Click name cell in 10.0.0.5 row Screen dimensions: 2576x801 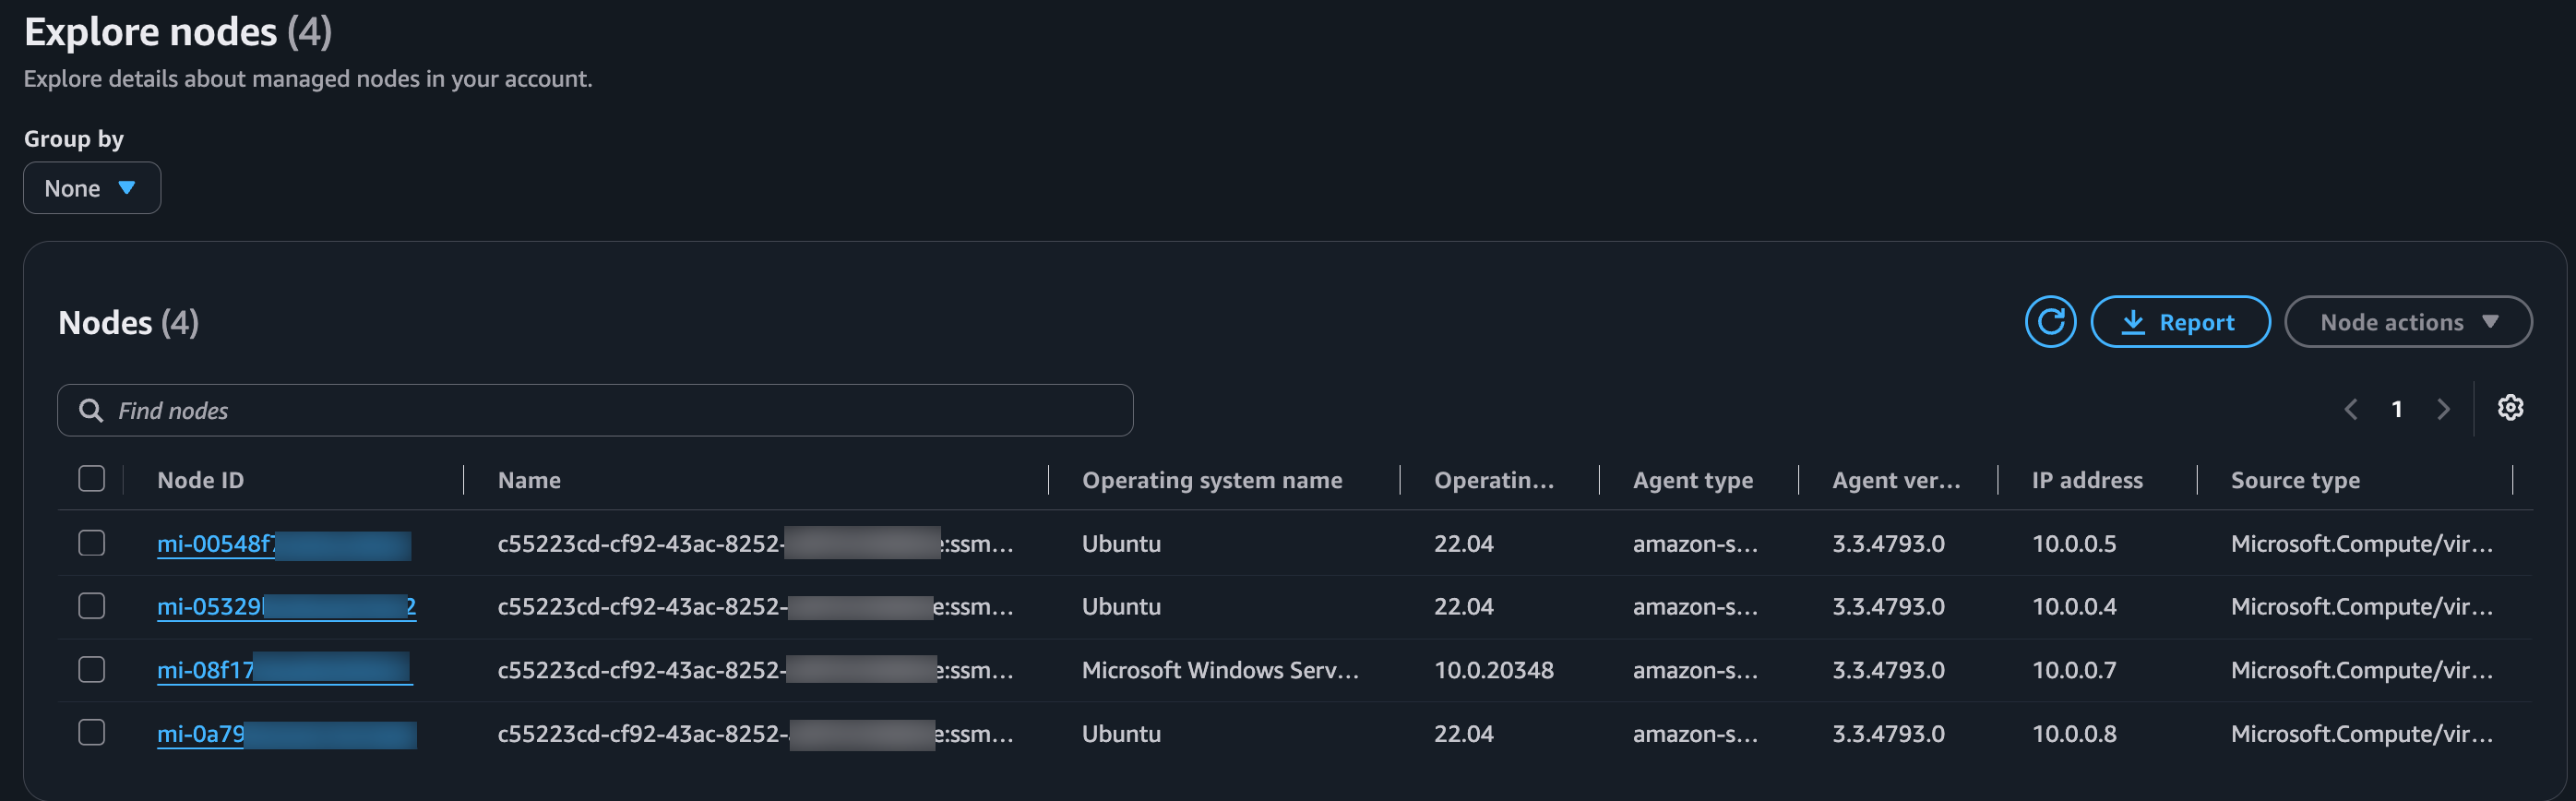click(756, 544)
